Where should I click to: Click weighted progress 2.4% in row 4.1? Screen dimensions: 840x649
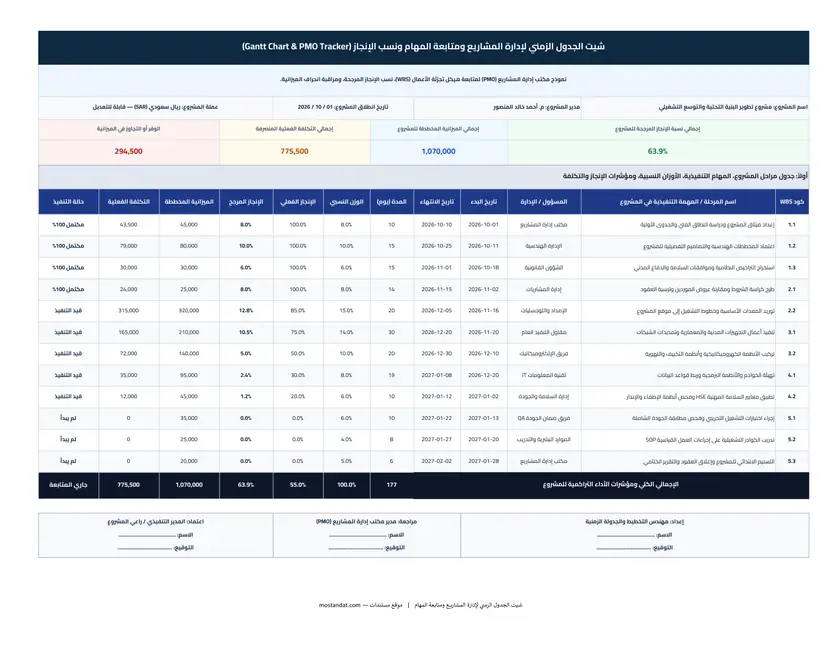[x=246, y=375]
